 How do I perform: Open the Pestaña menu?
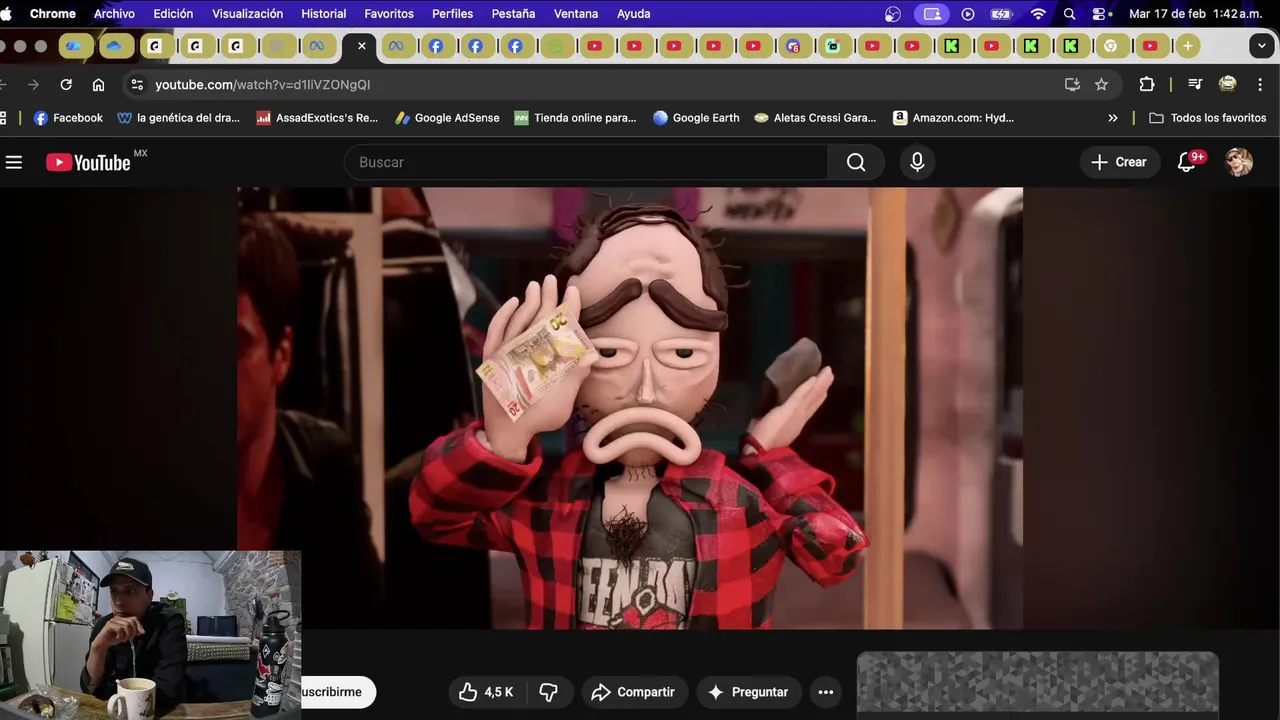513,14
